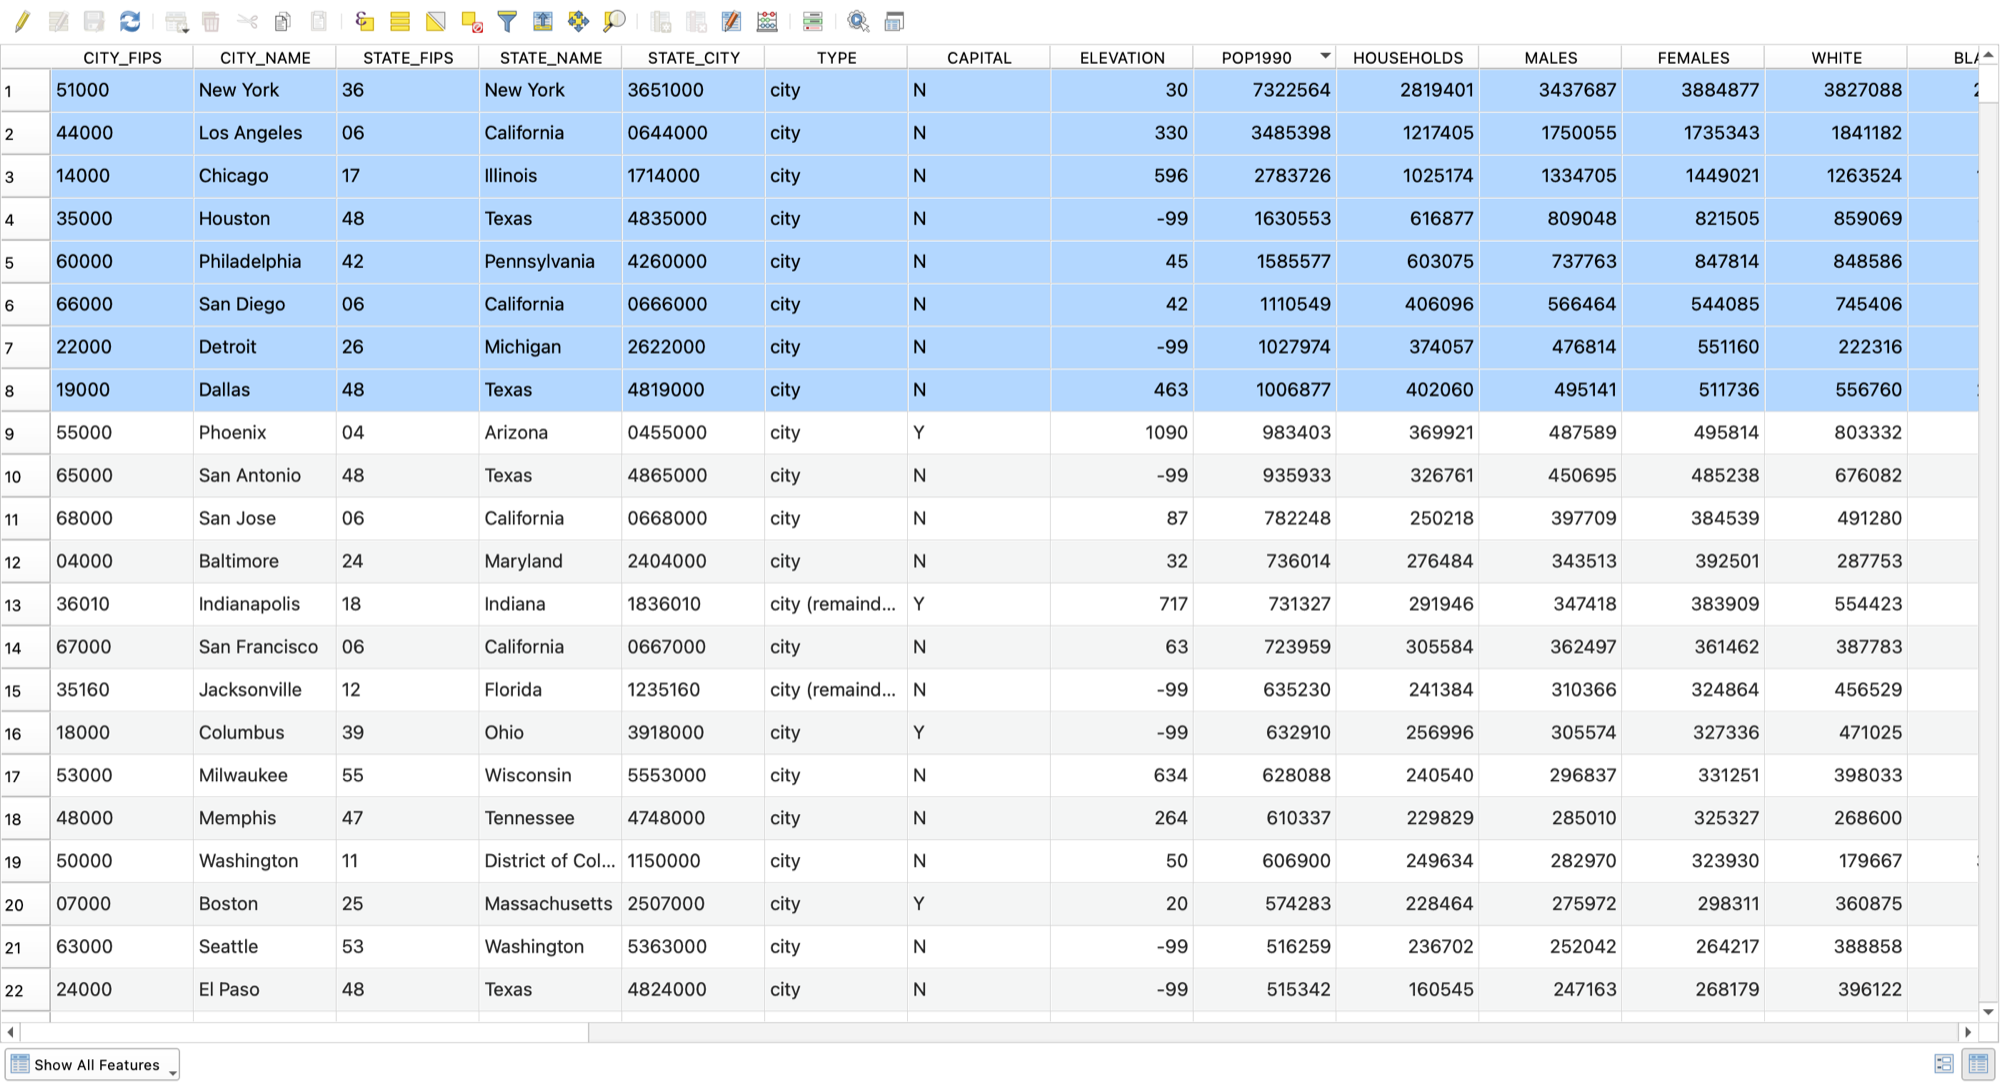
Task: Click the "1090" elevation cell for Phoenix
Action: [x=1122, y=433]
